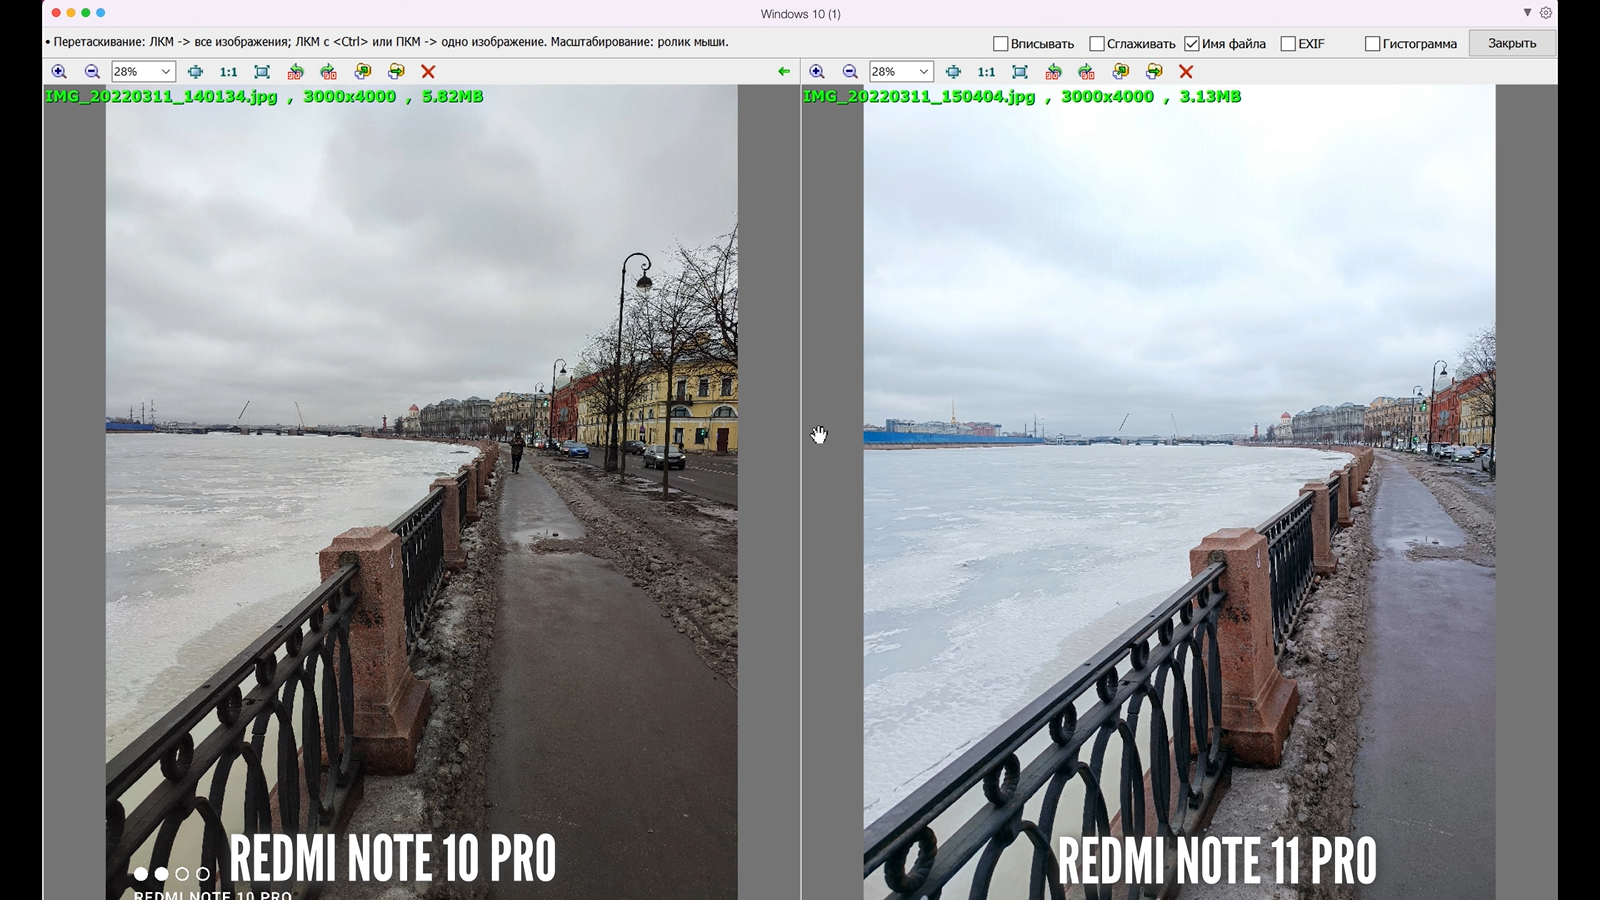
Task: Fit right pane image to window
Action: tap(1019, 72)
